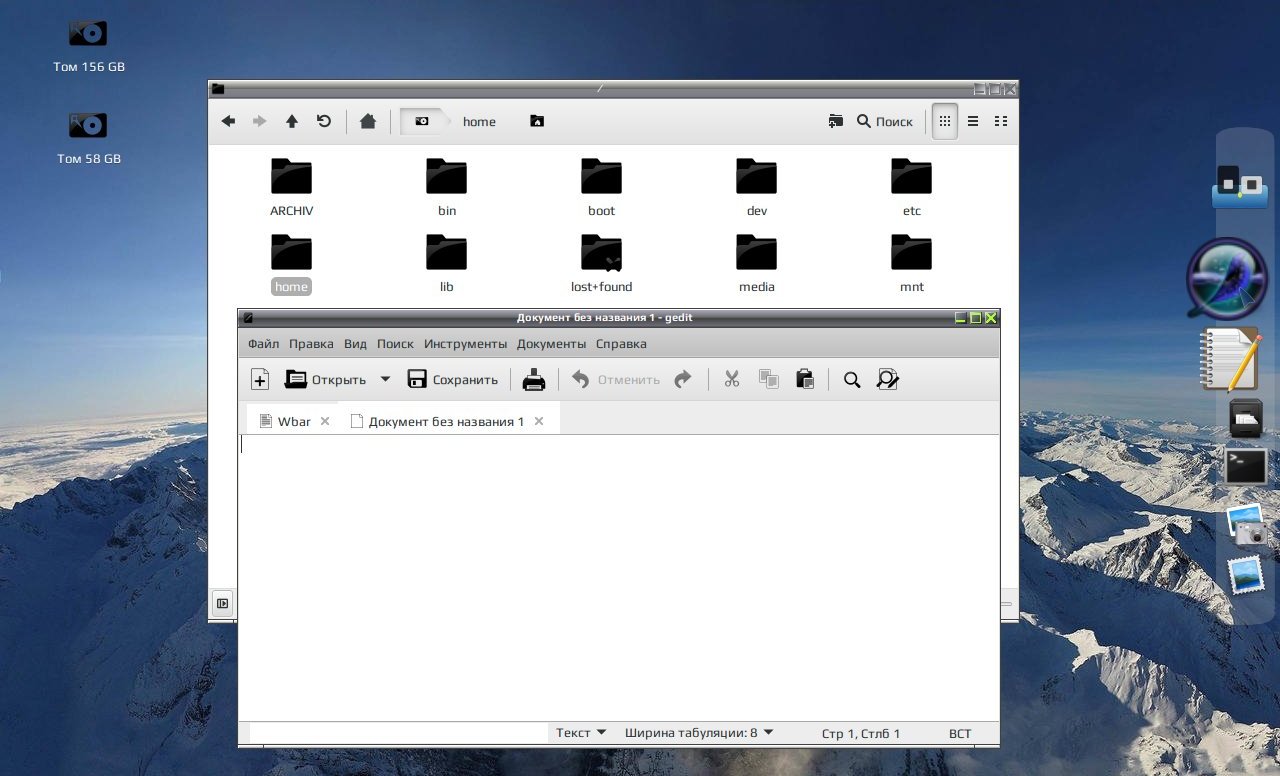Open the Ширина табуляции dropdown
Viewport: 1280px width, 776px height.
(699, 733)
